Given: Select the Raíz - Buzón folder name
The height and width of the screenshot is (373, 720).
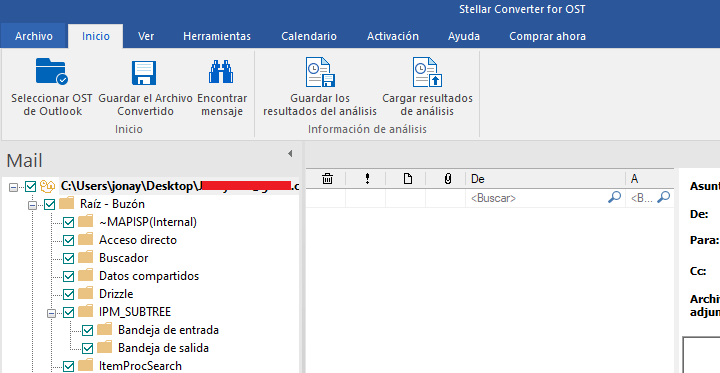Looking at the screenshot, I should [112, 203].
